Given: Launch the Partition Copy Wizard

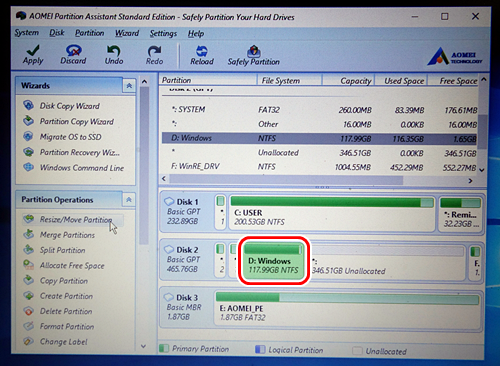Looking at the screenshot, I should point(69,121).
